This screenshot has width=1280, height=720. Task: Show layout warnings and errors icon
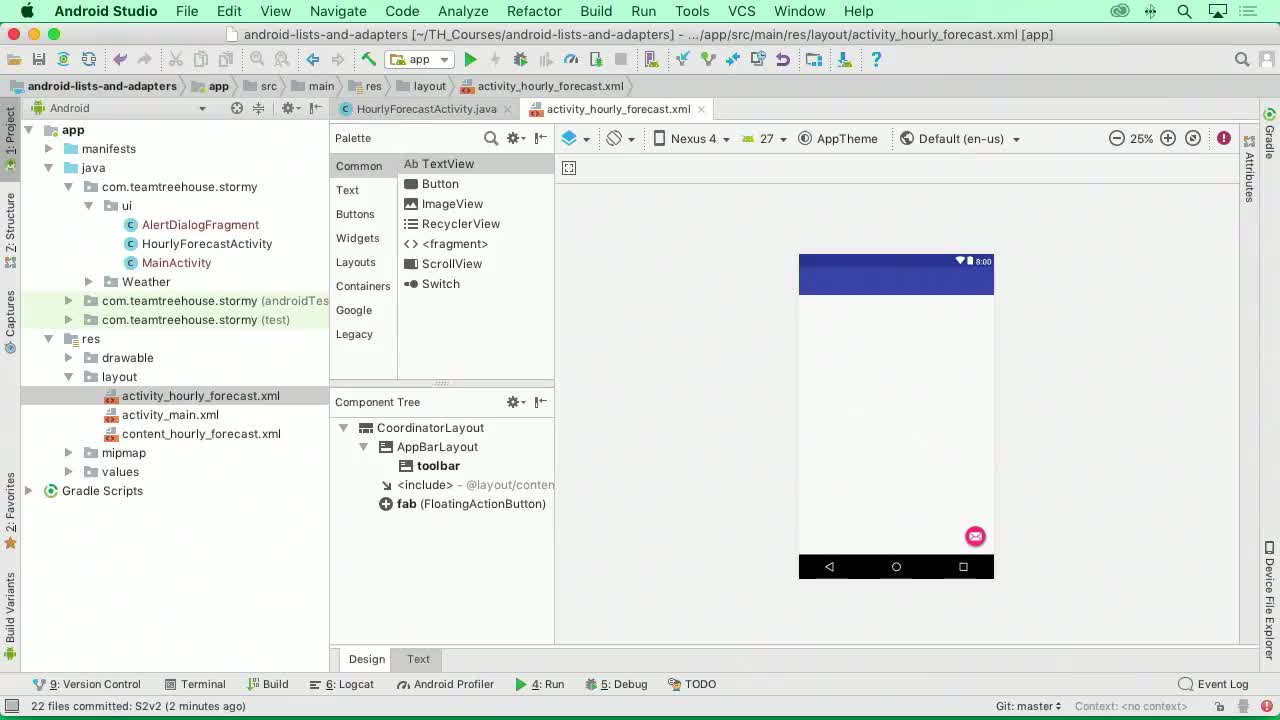[1223, 139]
